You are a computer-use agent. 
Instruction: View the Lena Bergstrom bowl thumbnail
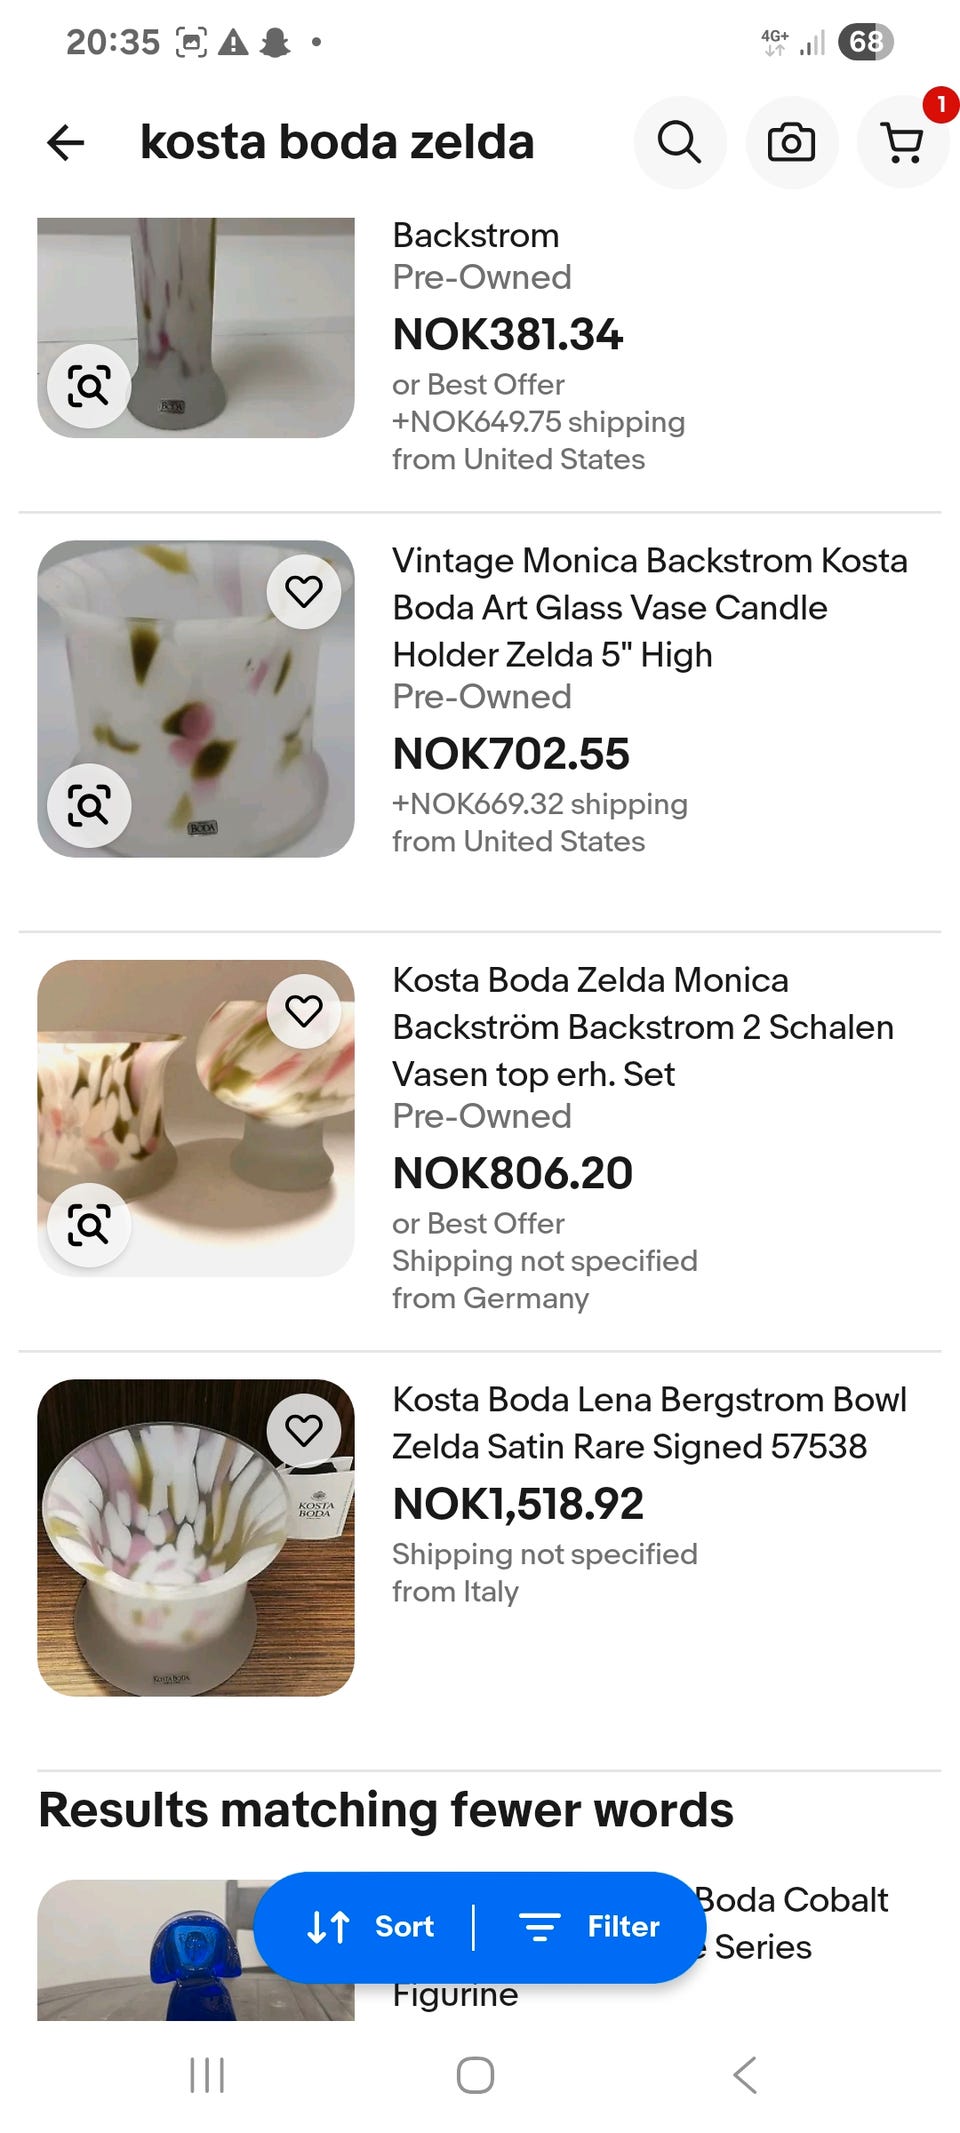196,1537
